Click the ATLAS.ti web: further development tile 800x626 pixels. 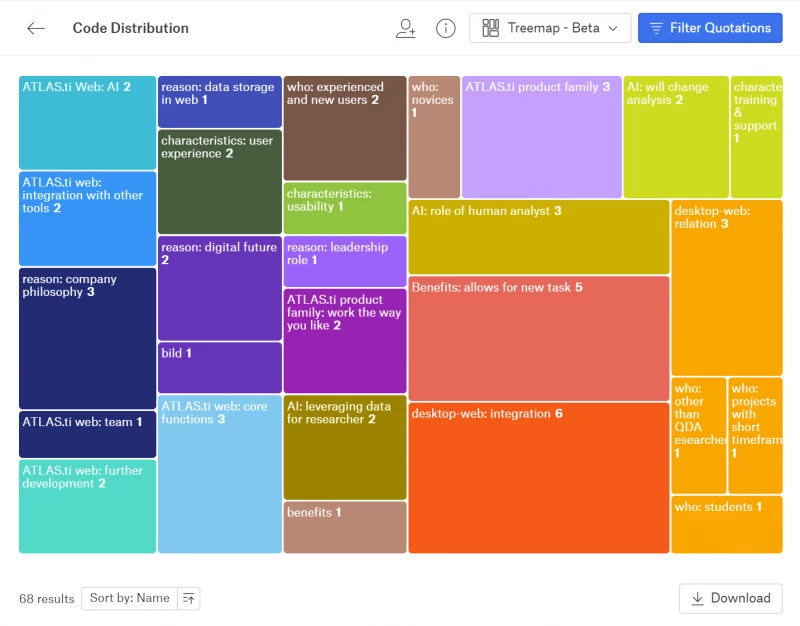coord(88,506)
